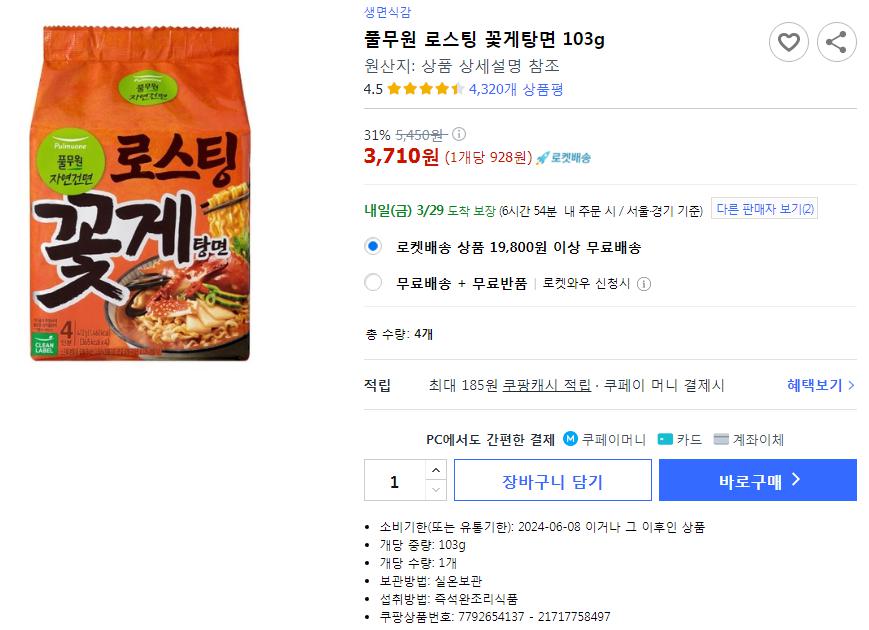Image resolution: width=869 pixels, height=630 pixels.
Task: Click the 생면식감 brand link
Action: point(387,12)
